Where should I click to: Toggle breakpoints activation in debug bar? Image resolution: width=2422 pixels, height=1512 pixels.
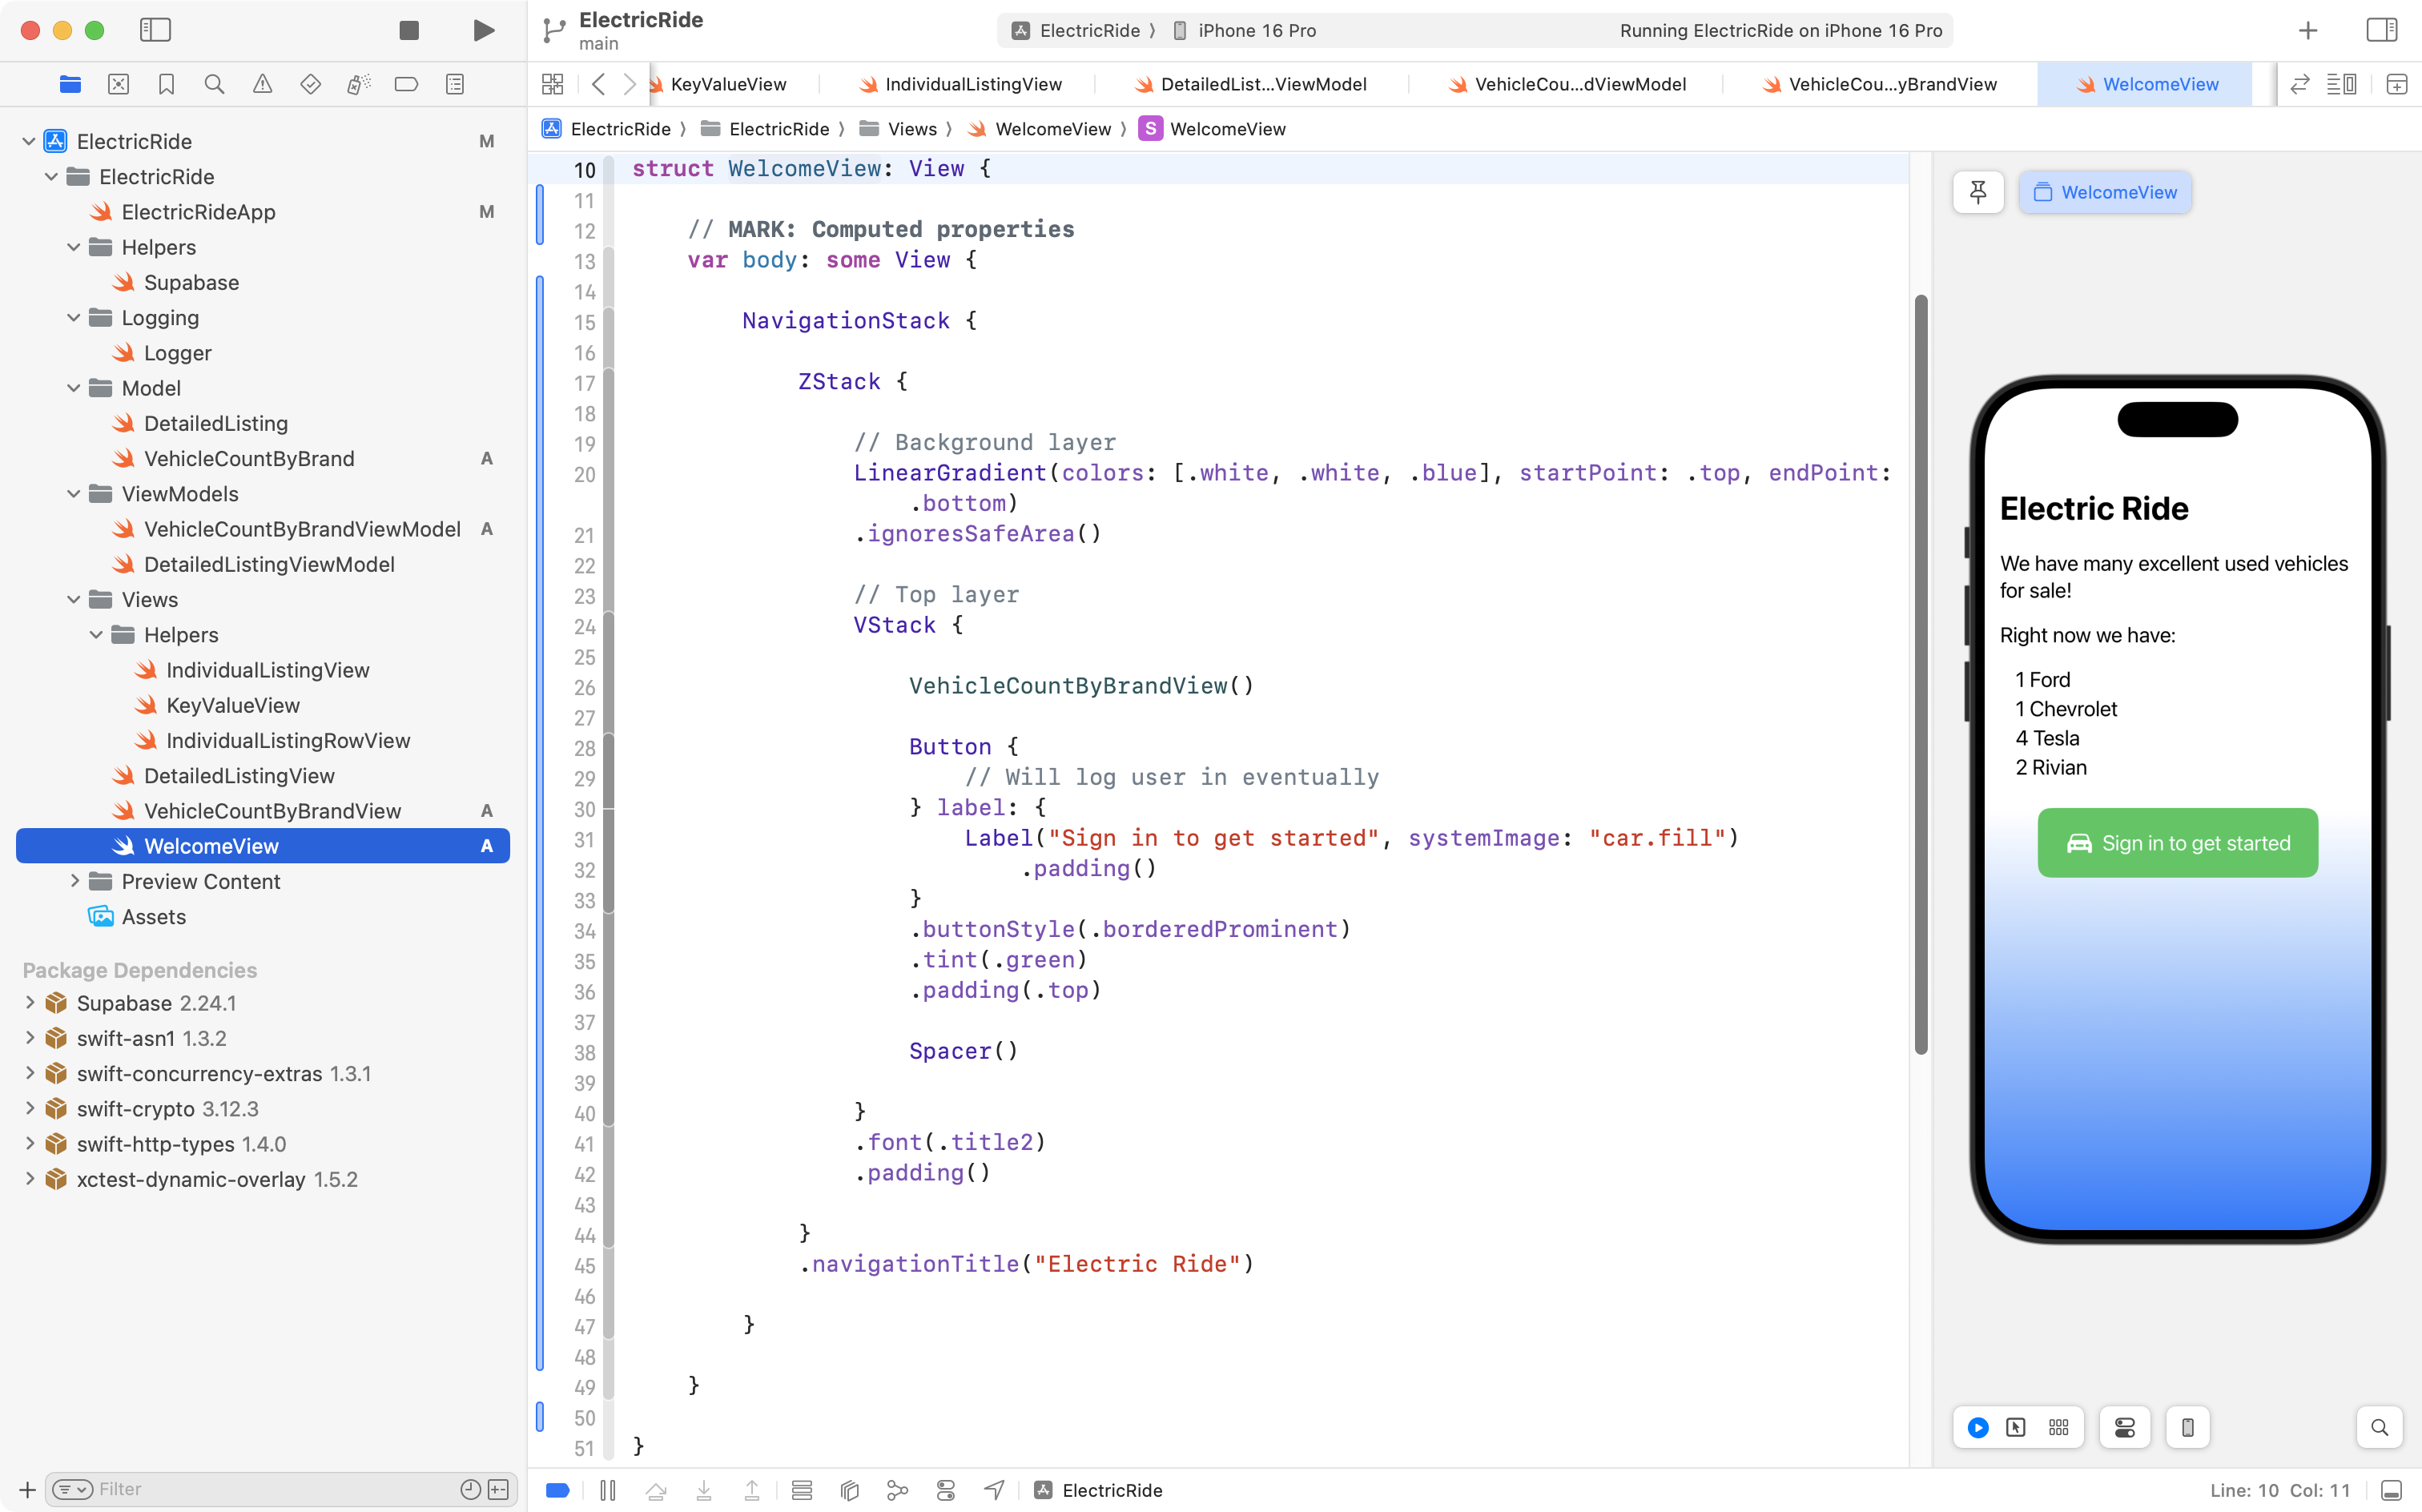click(x=558, y=1490)
